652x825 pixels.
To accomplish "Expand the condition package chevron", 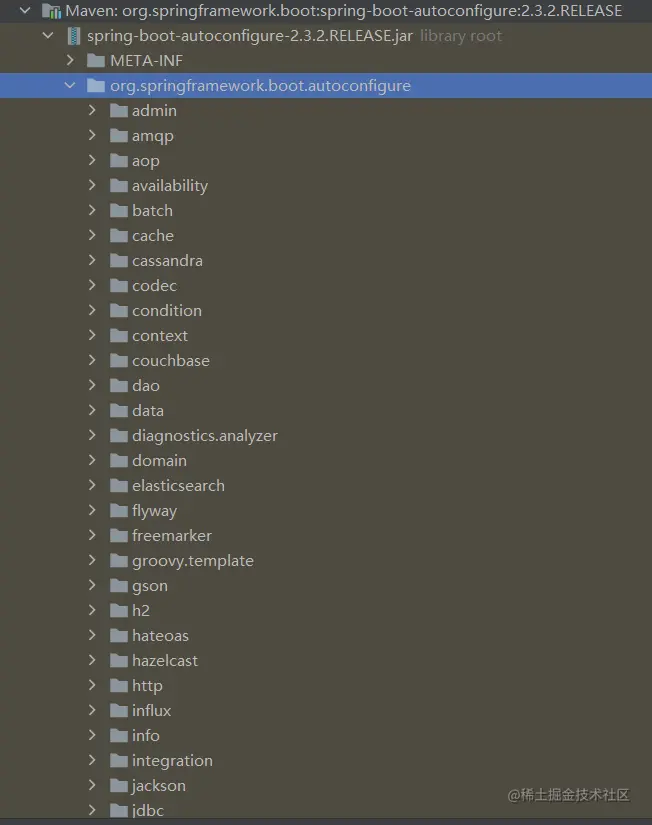I will pos(92,310).
